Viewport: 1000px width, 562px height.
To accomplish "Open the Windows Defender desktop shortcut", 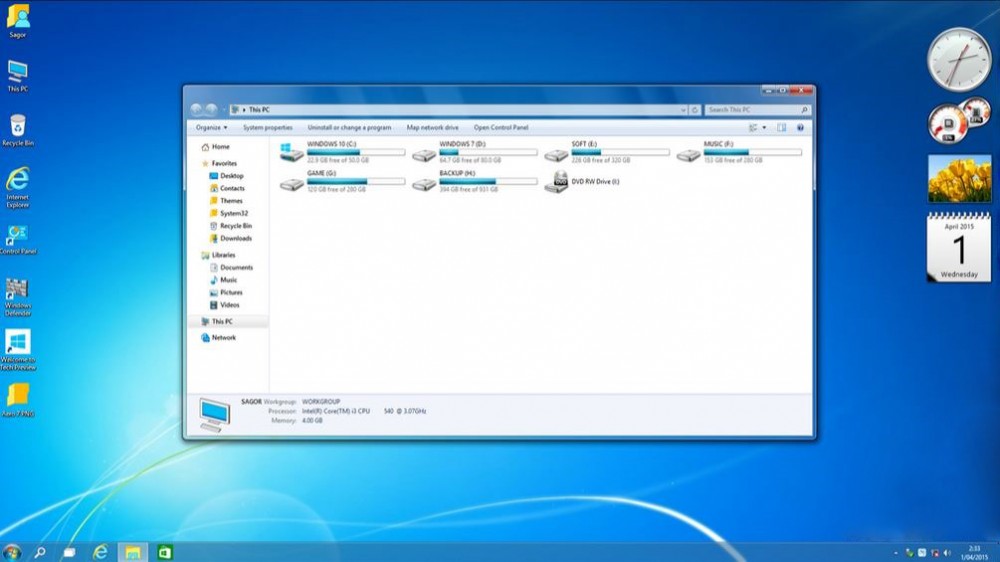I will 17,291.
